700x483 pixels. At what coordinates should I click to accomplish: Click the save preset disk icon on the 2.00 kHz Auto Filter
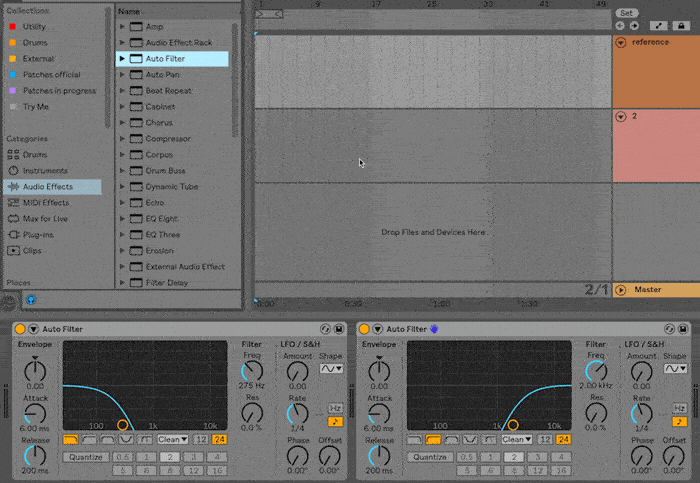coord(683,329)
